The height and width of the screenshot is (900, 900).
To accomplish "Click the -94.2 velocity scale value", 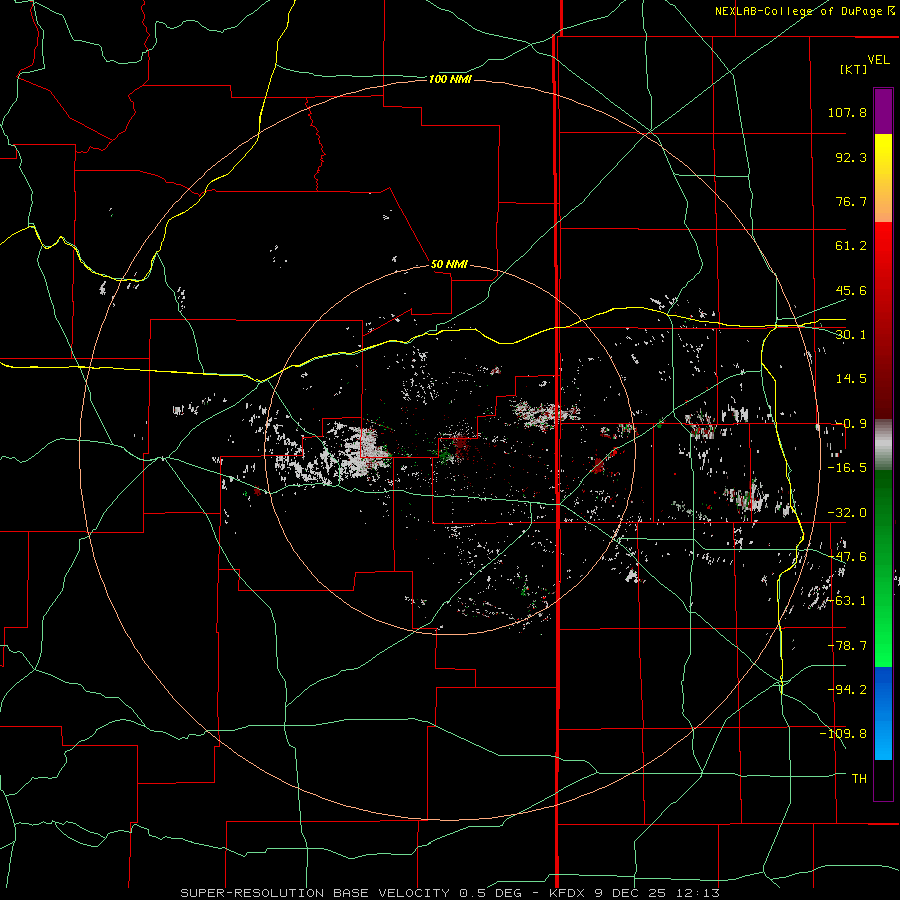I will click(x=847, y=690).
